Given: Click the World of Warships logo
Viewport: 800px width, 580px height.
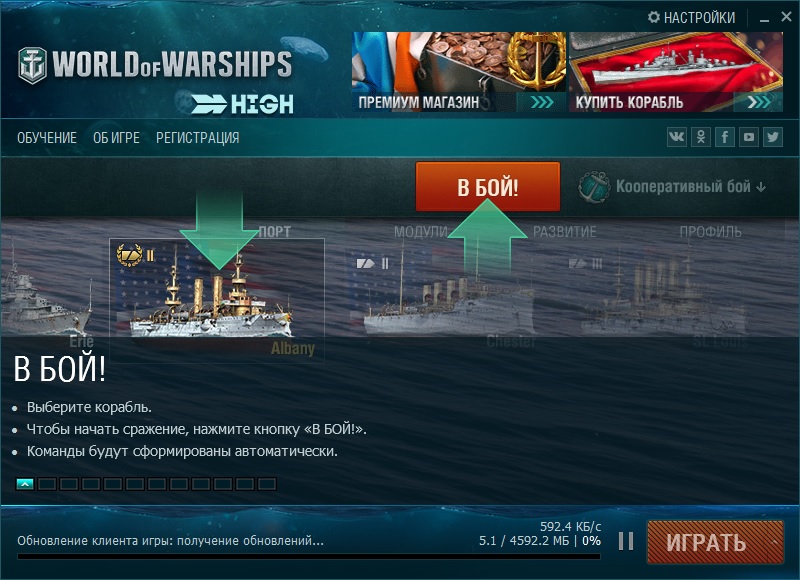Looking at the screenshot, I should (155, 65).
